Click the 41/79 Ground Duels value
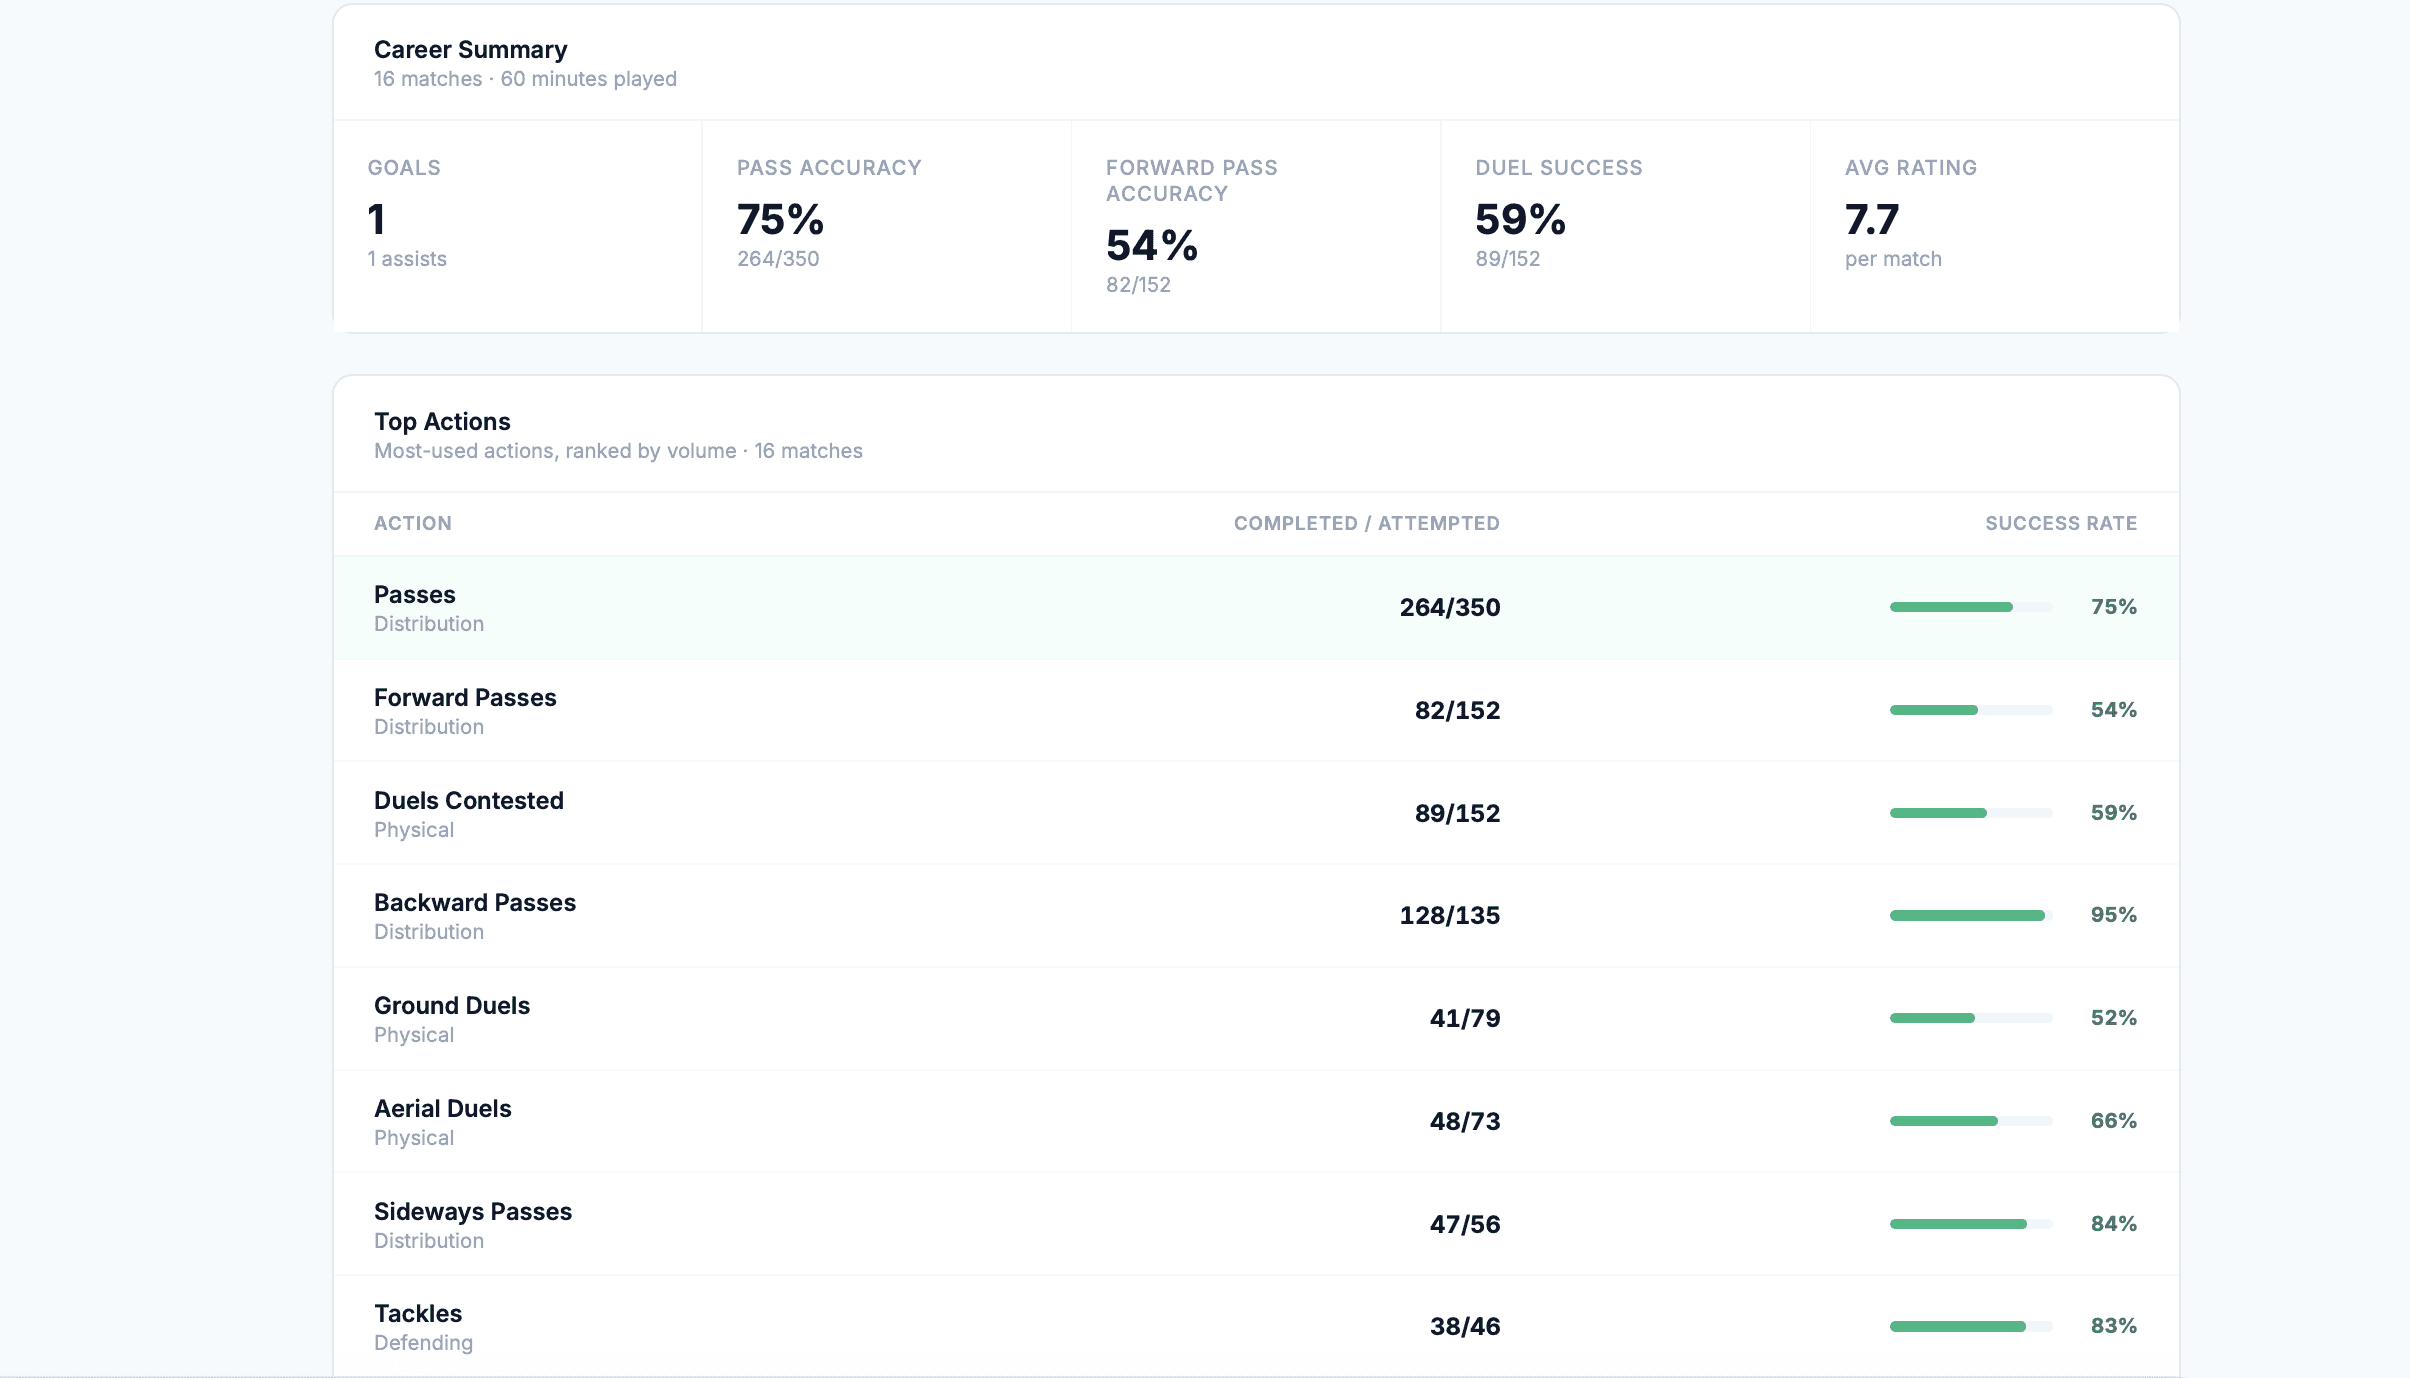Screen dimensions: 2410x1378 [1465, 1019]
